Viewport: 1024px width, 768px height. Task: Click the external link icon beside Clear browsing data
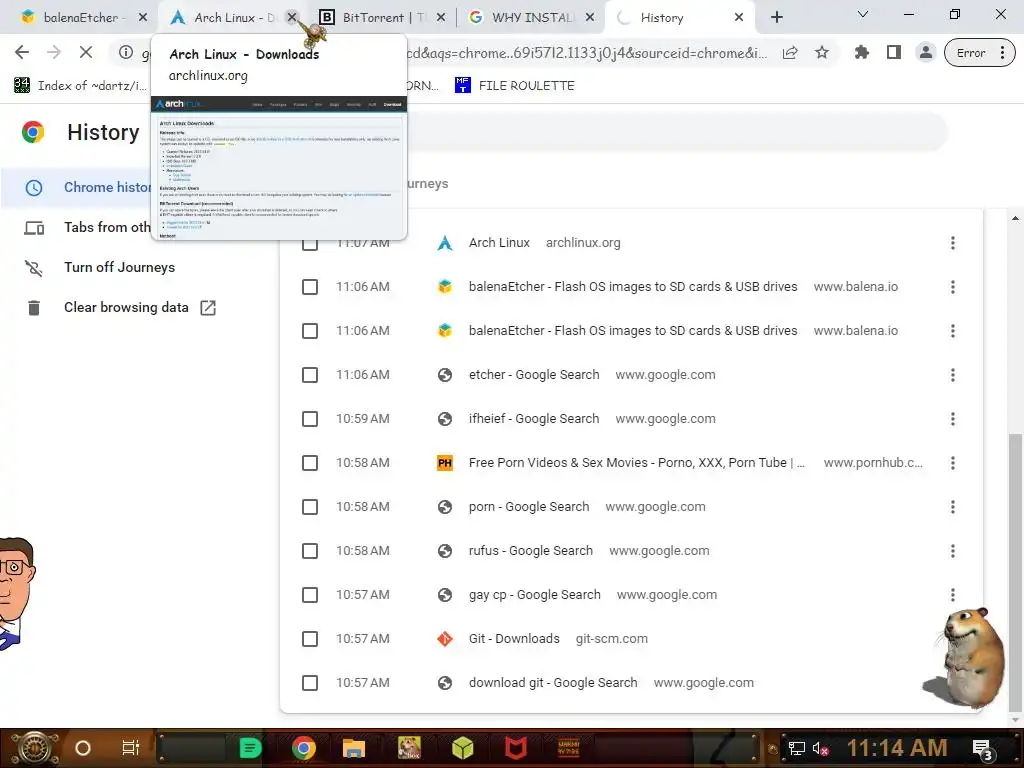tap(208, 308)
